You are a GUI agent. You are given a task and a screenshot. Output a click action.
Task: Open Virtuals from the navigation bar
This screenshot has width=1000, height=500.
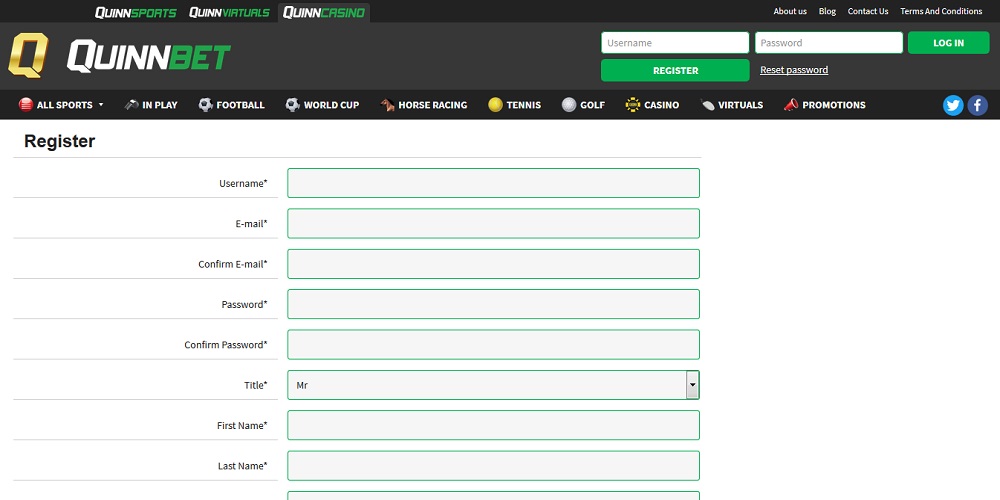click(732, 105)
